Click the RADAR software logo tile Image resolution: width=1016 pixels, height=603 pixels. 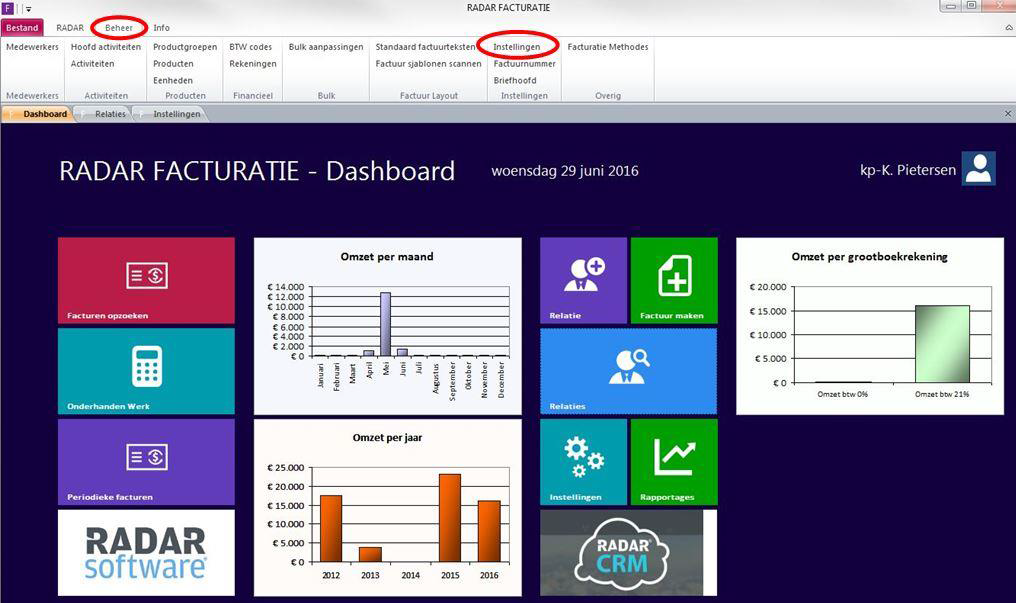pyautogui.click(x=146, y=552)
